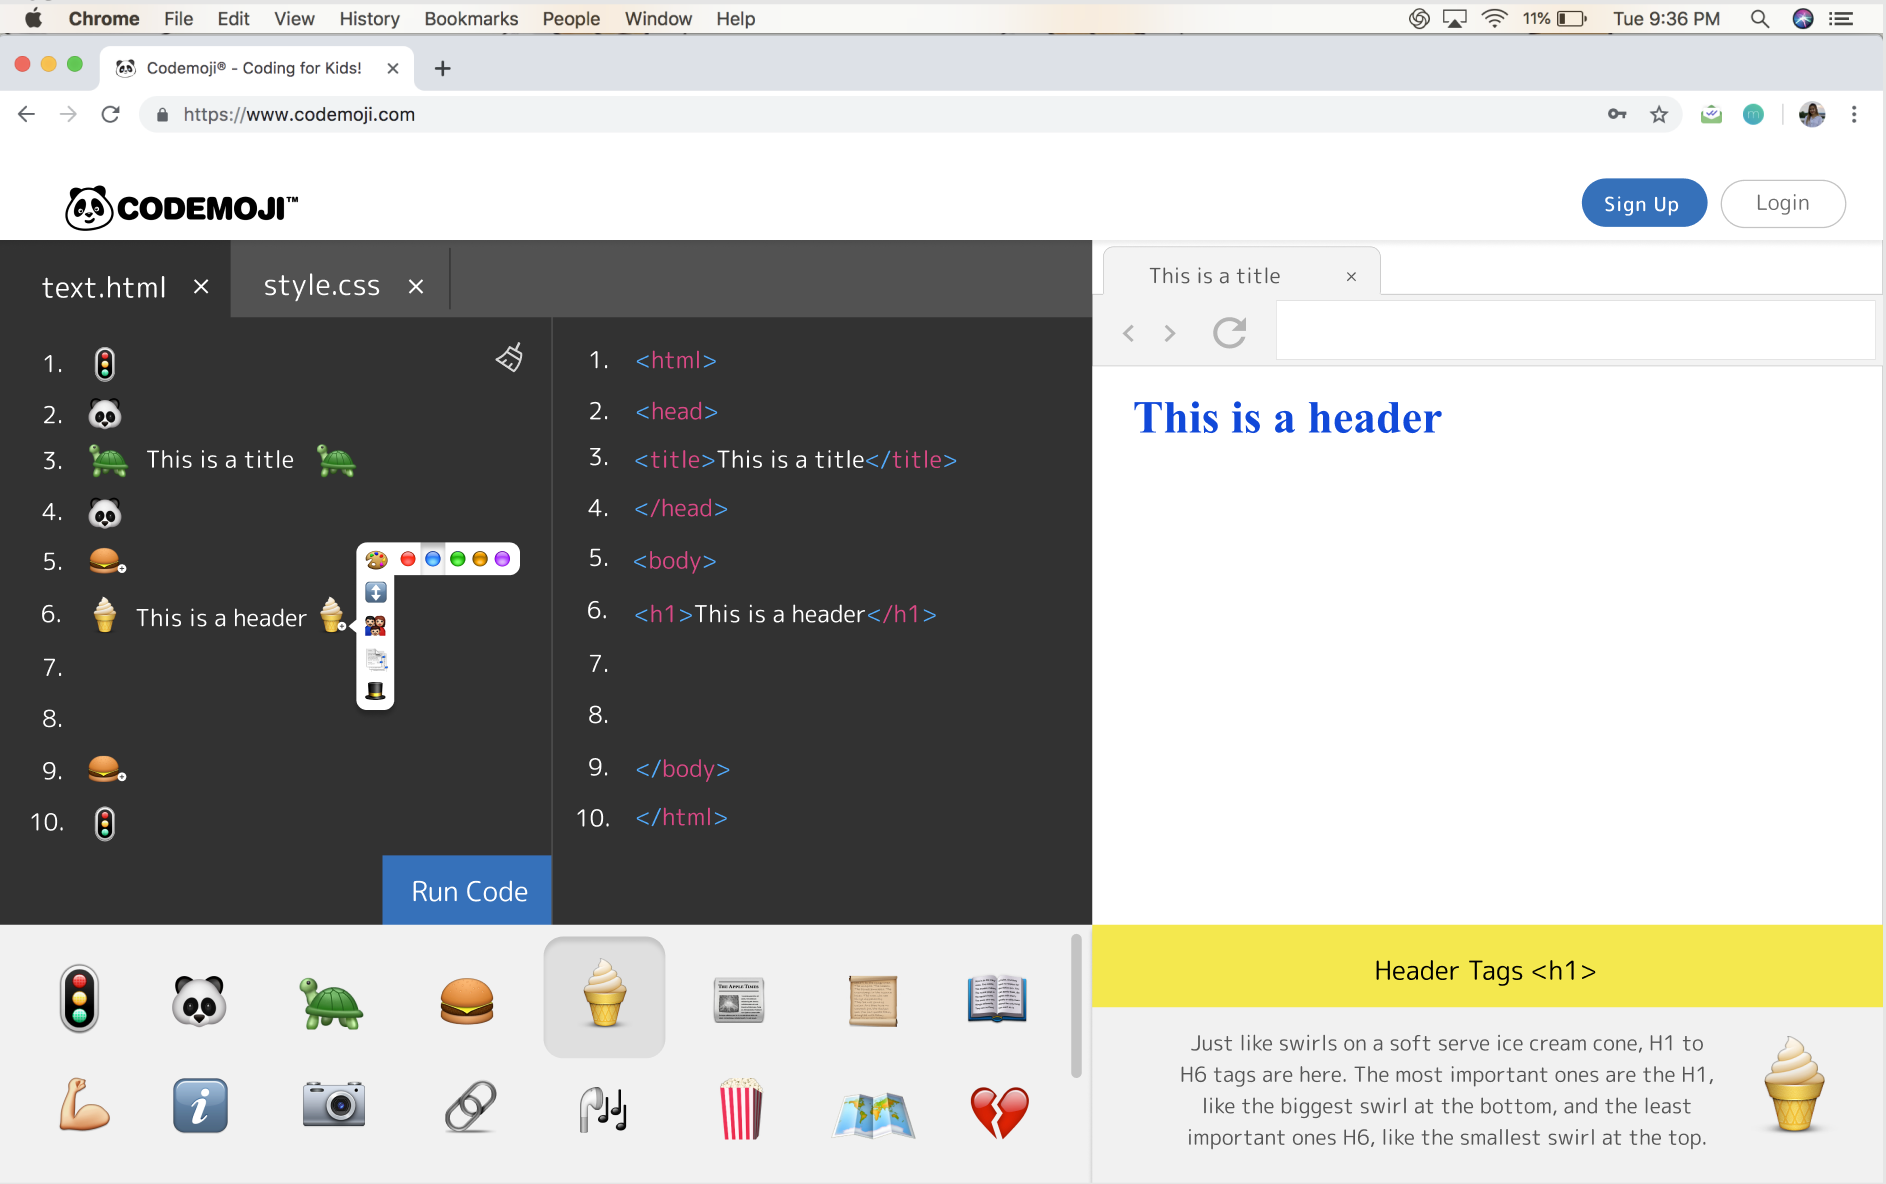This screenshot has height=1184, width=1886.
Task: Click the Sign Up button
Action: 1642,203
